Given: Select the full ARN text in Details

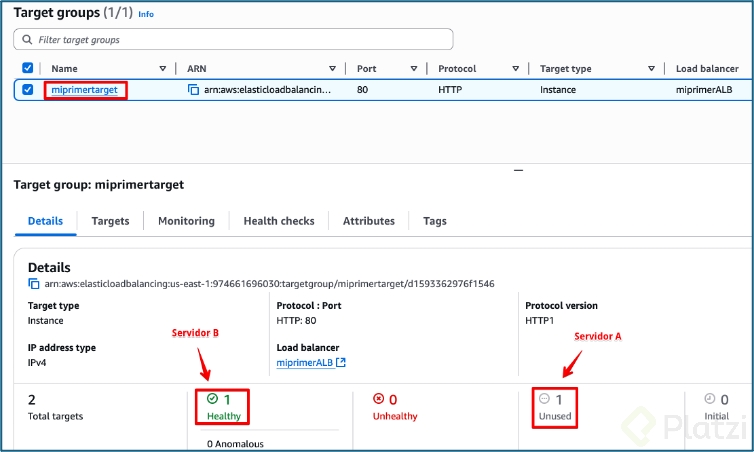Looking at the screenshot, I should click(269, 284).
